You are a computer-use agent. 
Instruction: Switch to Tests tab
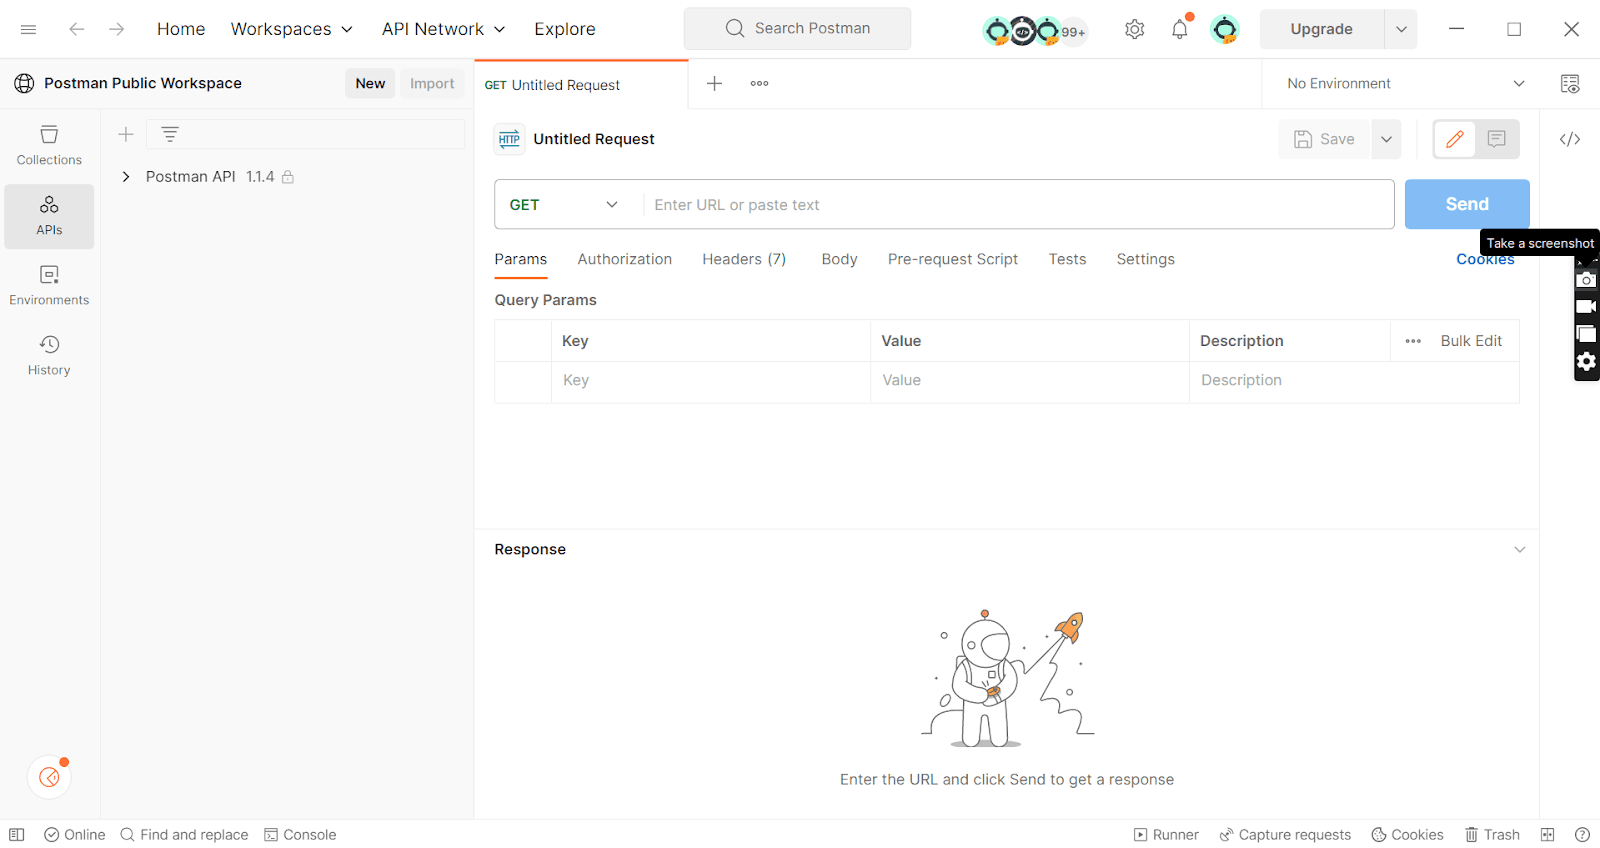[x=1067, y=259]
